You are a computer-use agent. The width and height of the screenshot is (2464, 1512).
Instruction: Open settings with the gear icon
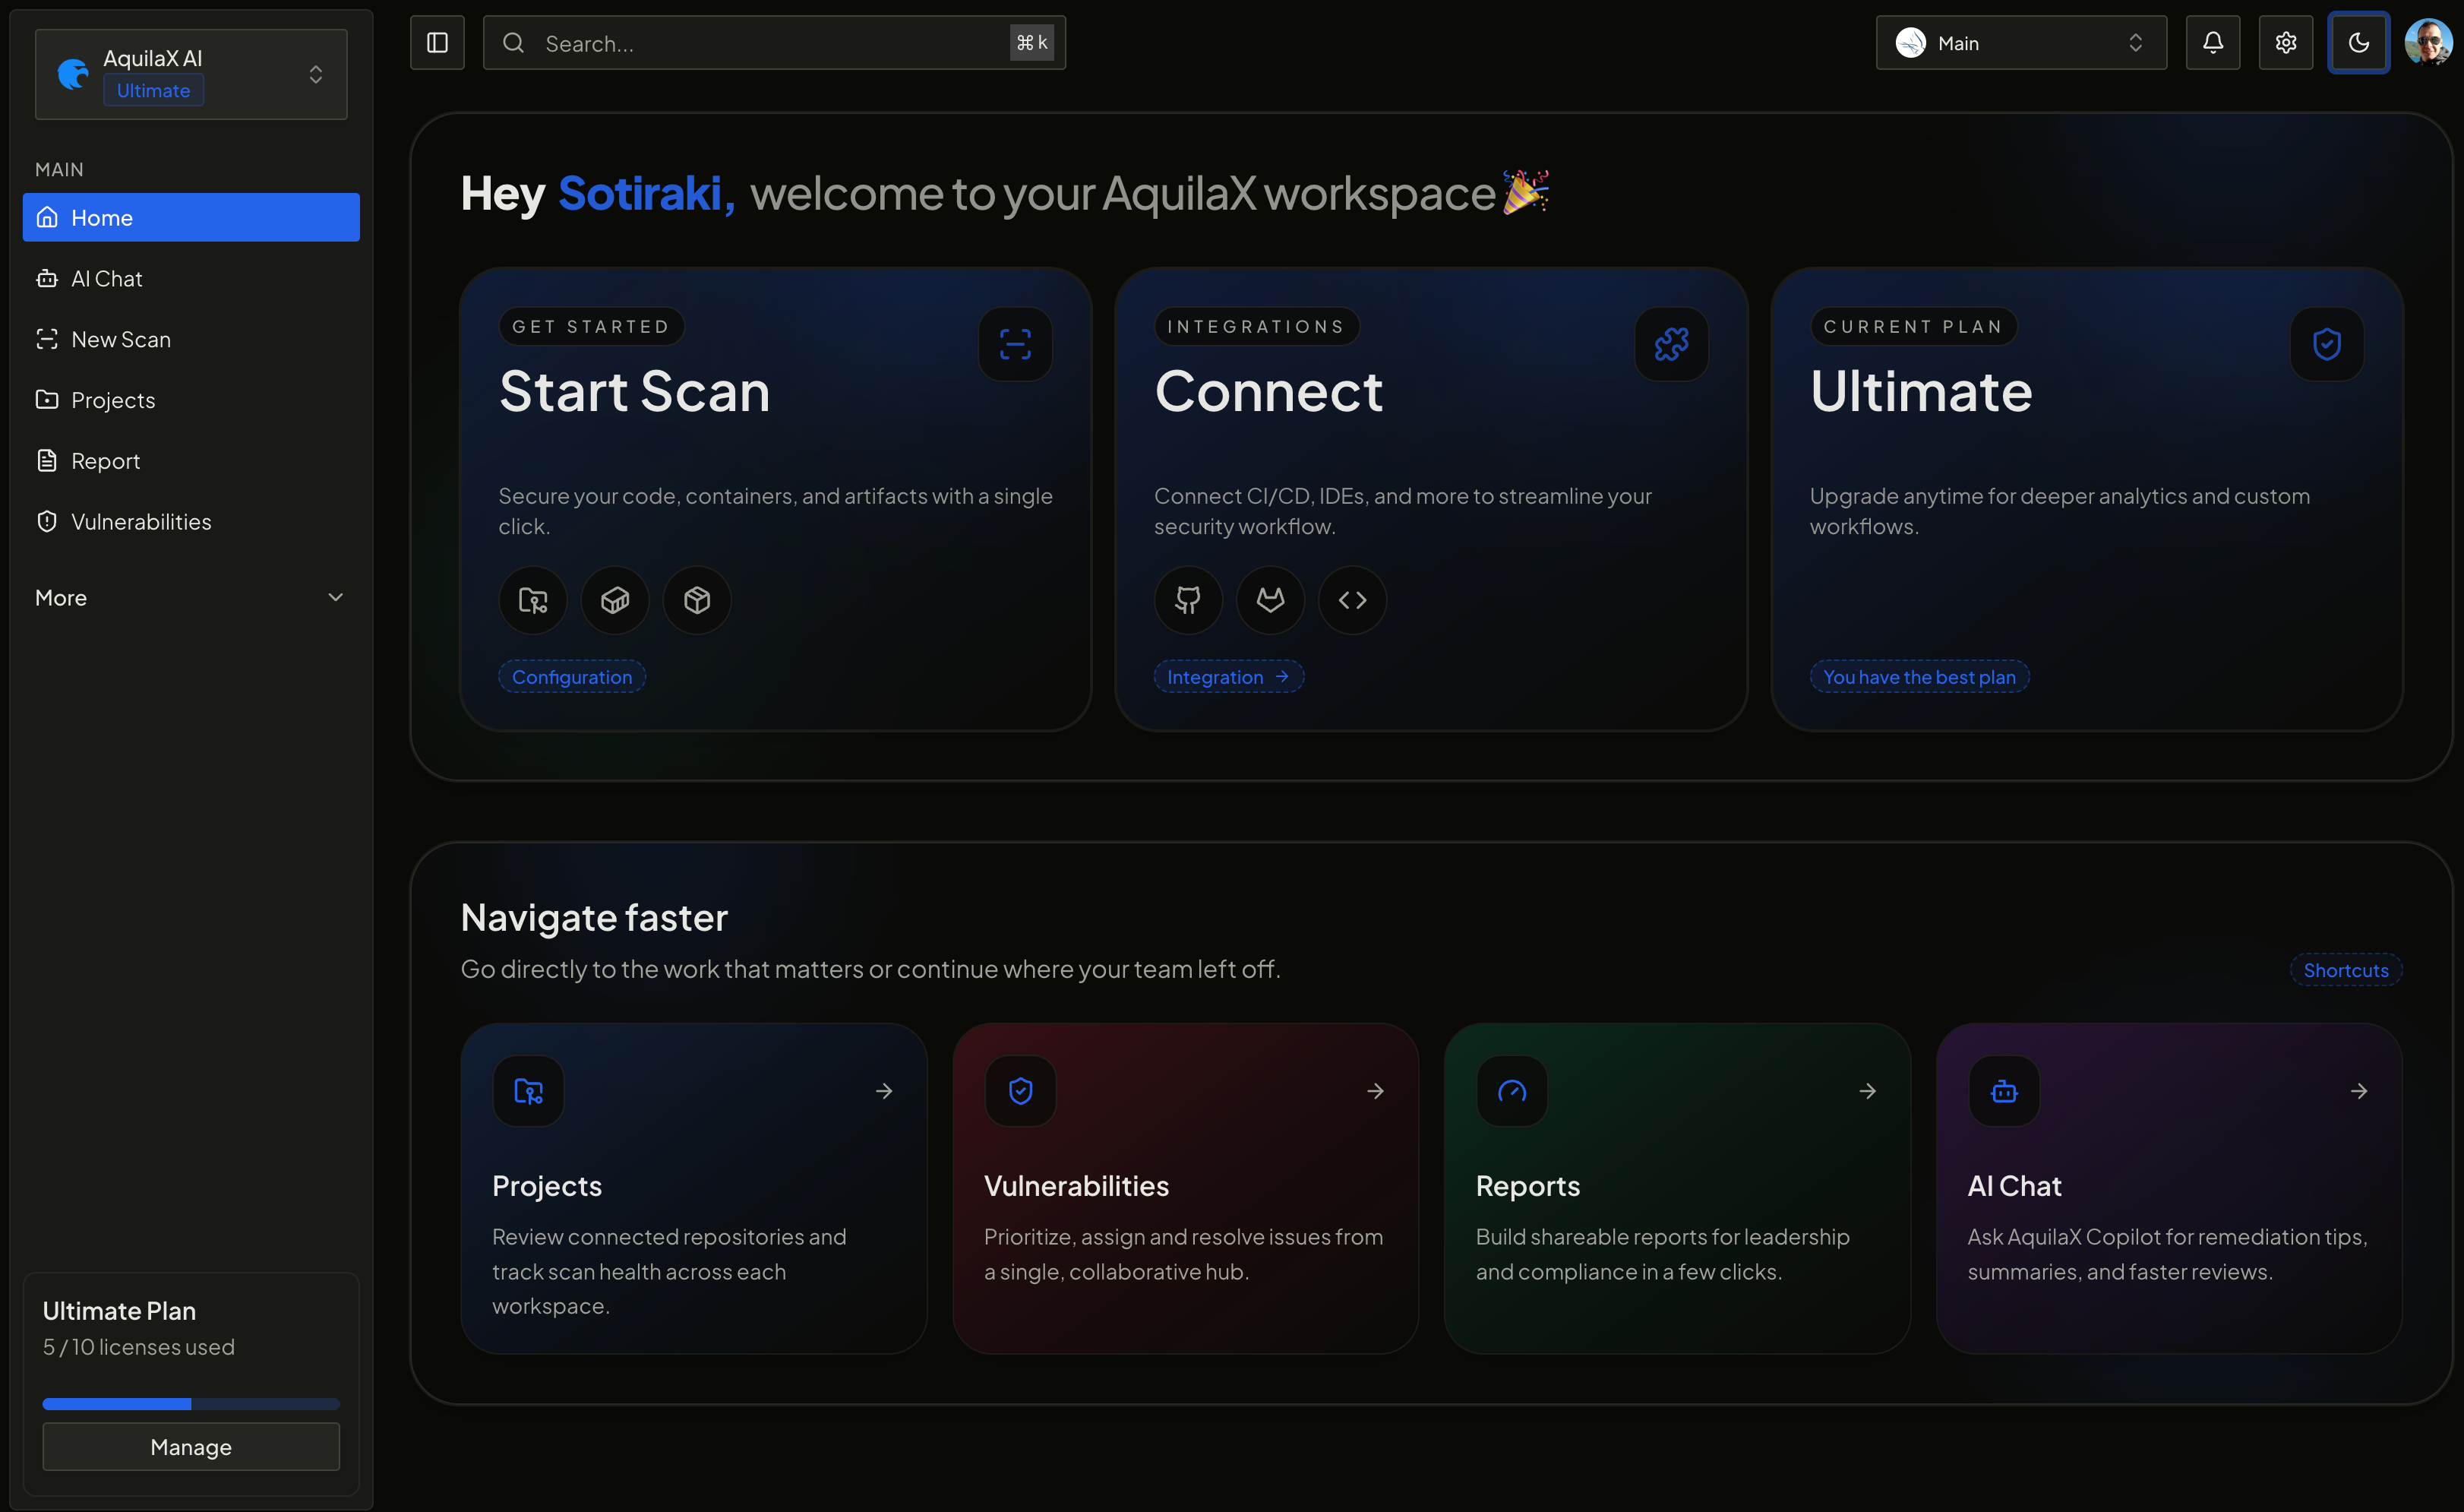pyautogui.click(x=2286, y=43)
